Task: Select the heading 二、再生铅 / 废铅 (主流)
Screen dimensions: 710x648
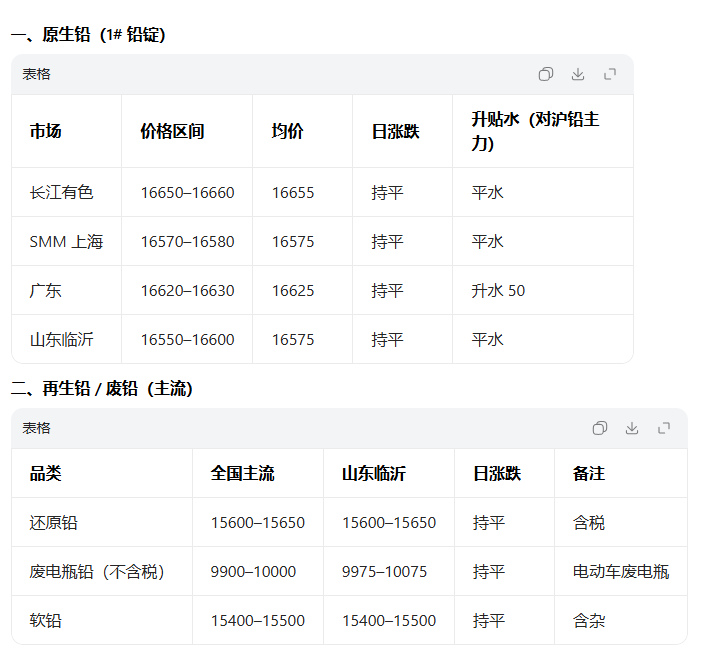Action: pos(102,389)
